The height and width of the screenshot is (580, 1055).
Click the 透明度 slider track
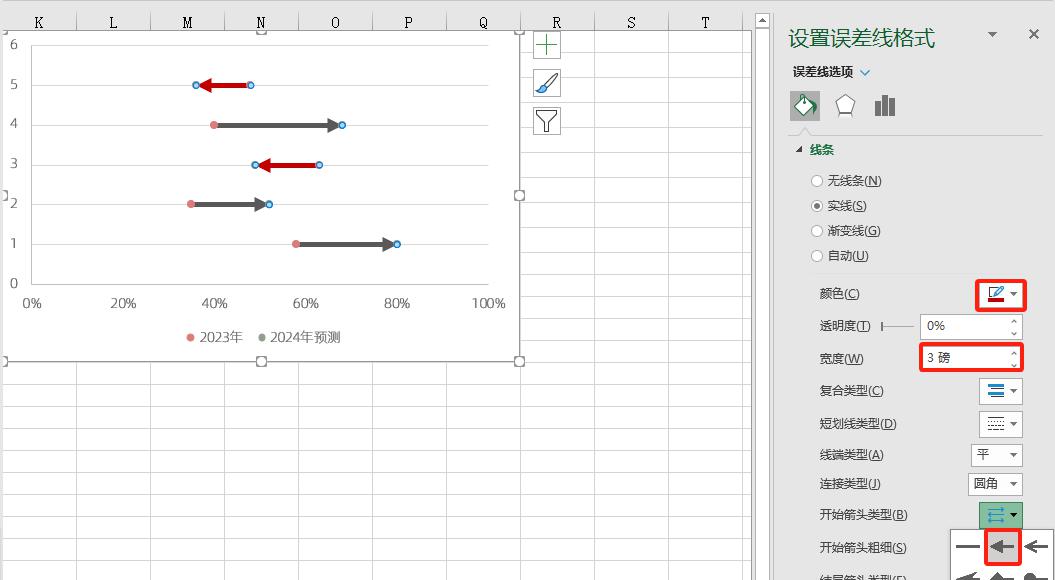[x=898, y=326]
